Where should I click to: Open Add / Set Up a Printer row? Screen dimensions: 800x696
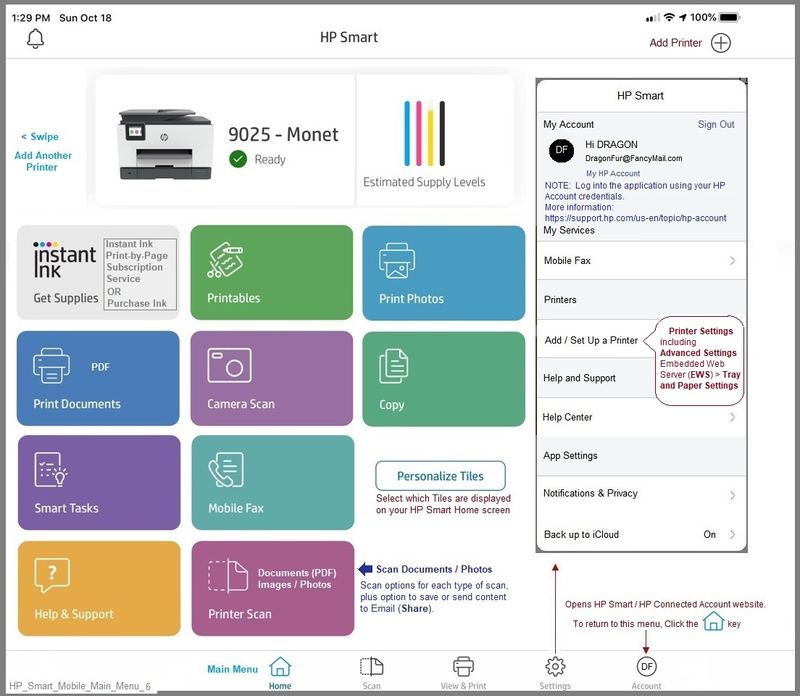pyautogui.click(x=591, y=340)
